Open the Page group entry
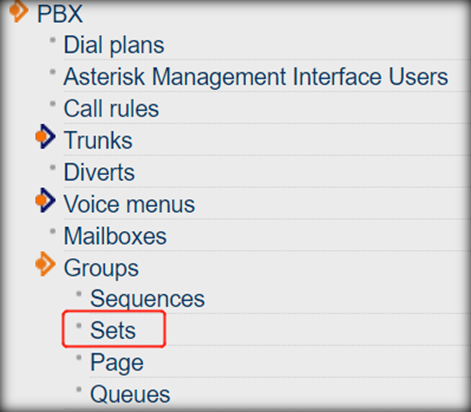The image size is (471, 412). click(117, 363)
